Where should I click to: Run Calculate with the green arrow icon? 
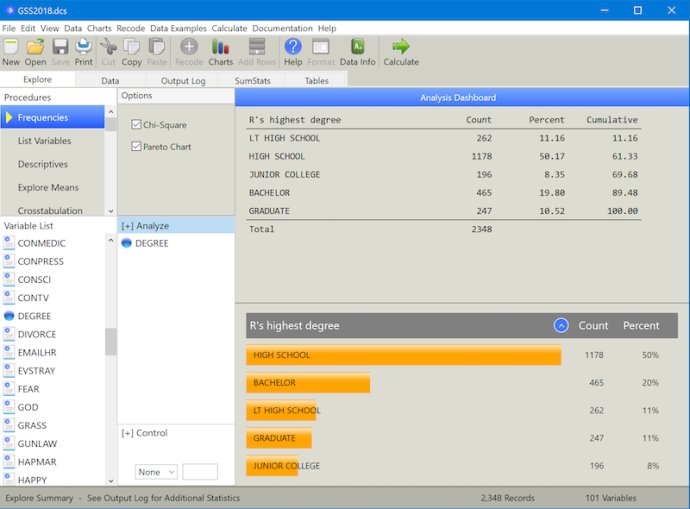click(401, 47)
